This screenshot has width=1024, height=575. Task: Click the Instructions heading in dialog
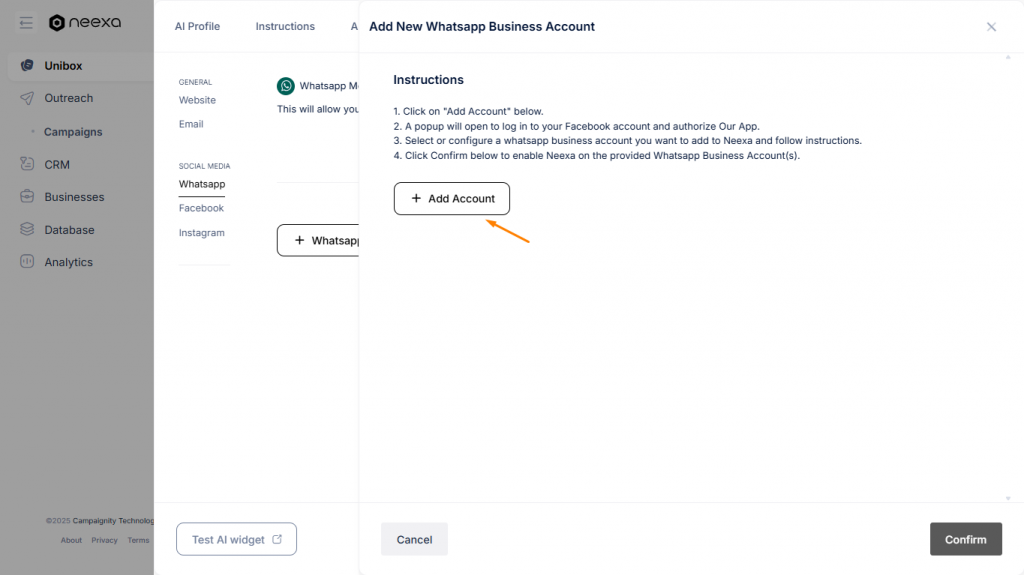428,80
